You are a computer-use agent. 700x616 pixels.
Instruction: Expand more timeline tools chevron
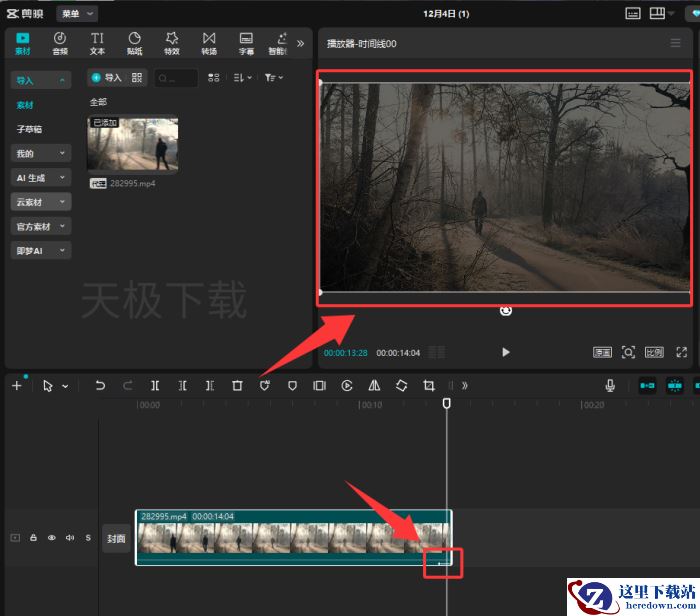click(x=465, y=385)
